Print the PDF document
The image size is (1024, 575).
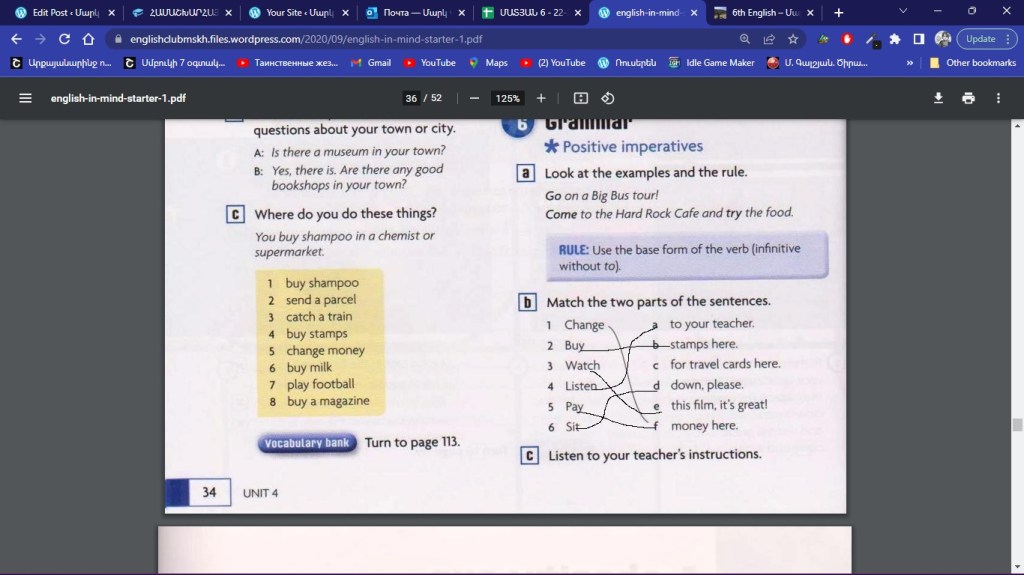tap(968, 98)
